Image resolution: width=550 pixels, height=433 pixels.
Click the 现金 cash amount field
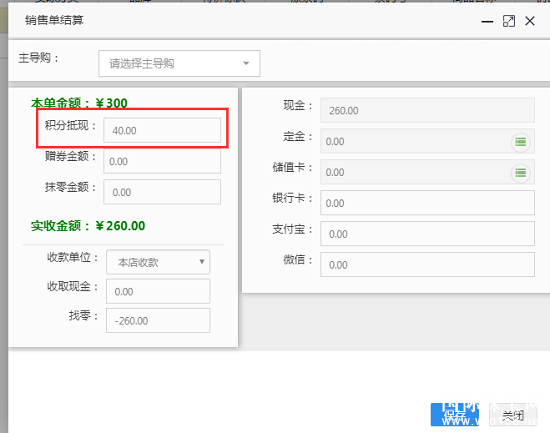pyautogui.click(x=428, y=110)
